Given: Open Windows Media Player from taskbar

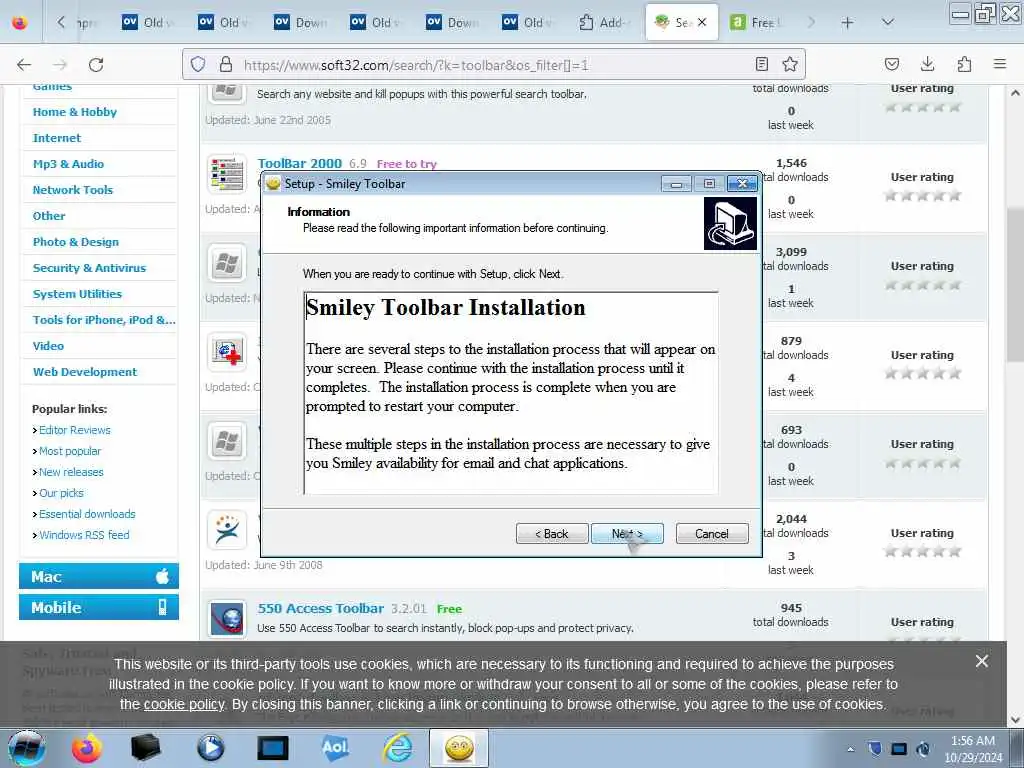Looking at the screenshot, I should click(x=210, y=748).
